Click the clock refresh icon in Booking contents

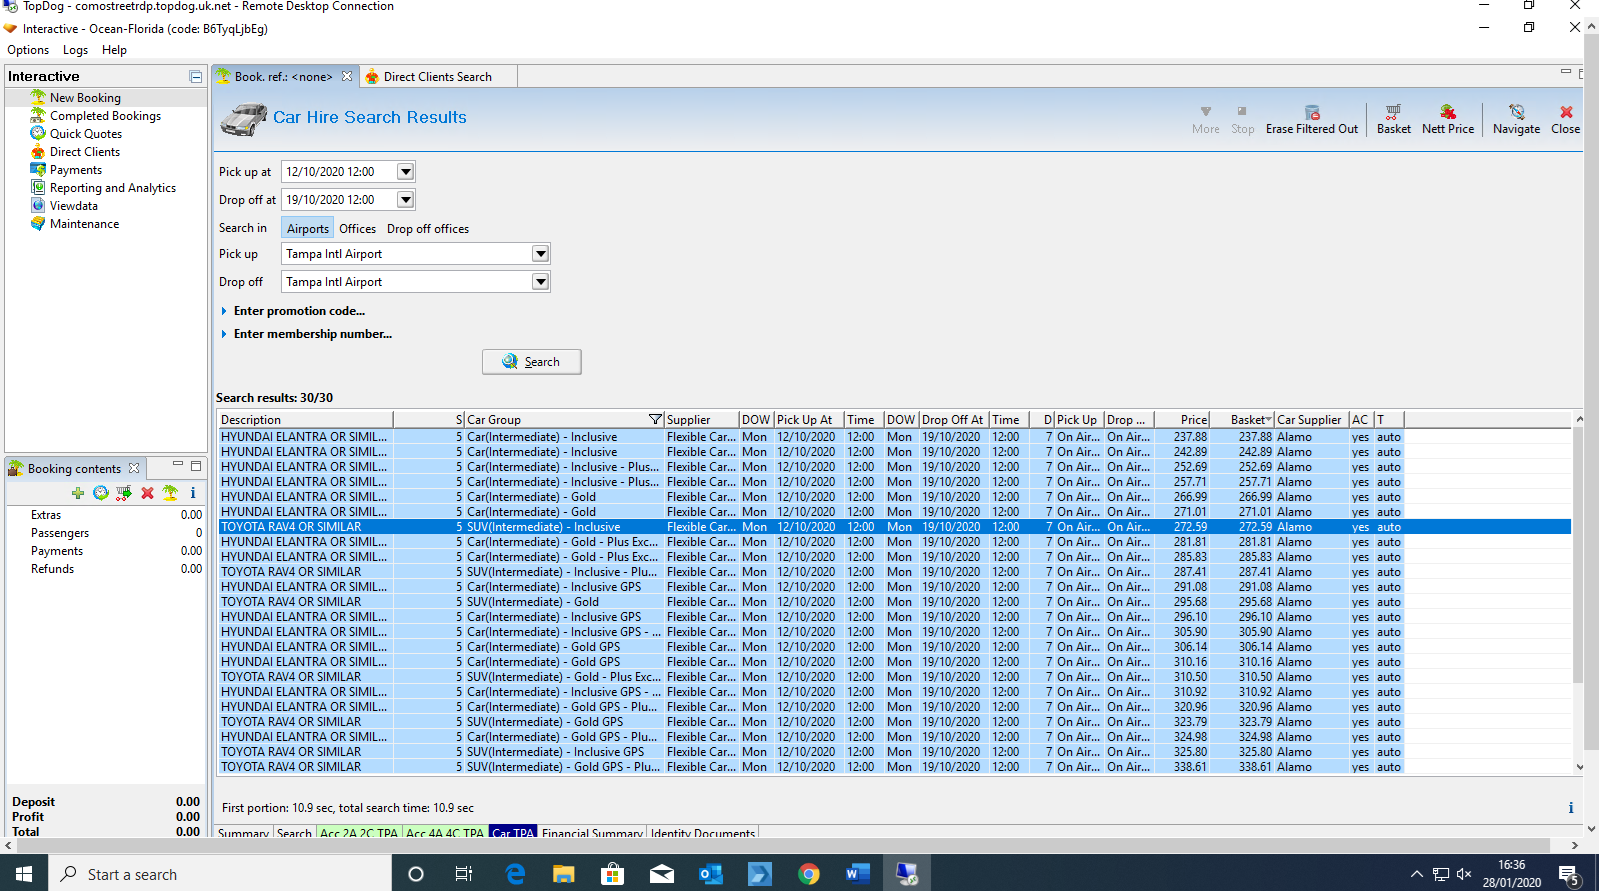(x=101, y=493)
